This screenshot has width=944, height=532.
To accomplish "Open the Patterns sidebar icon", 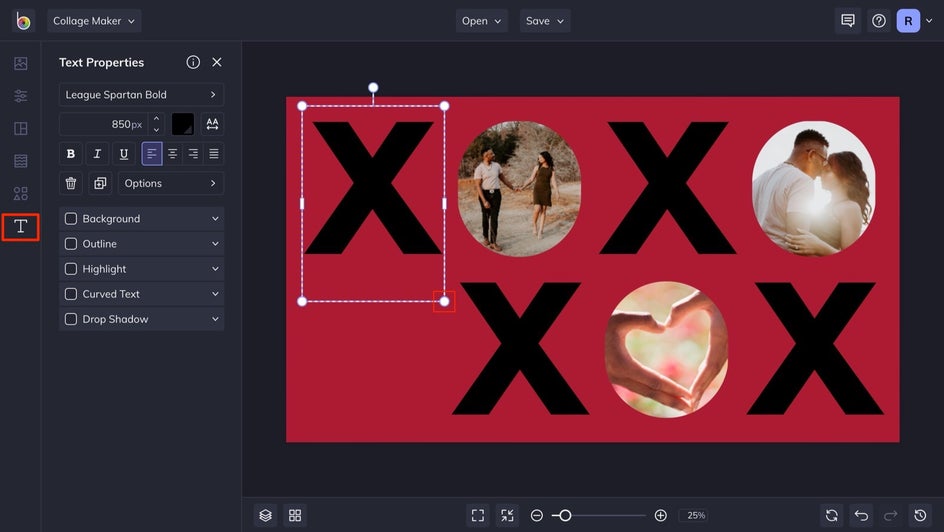I will pyautogui.click(x=20, y=161).
